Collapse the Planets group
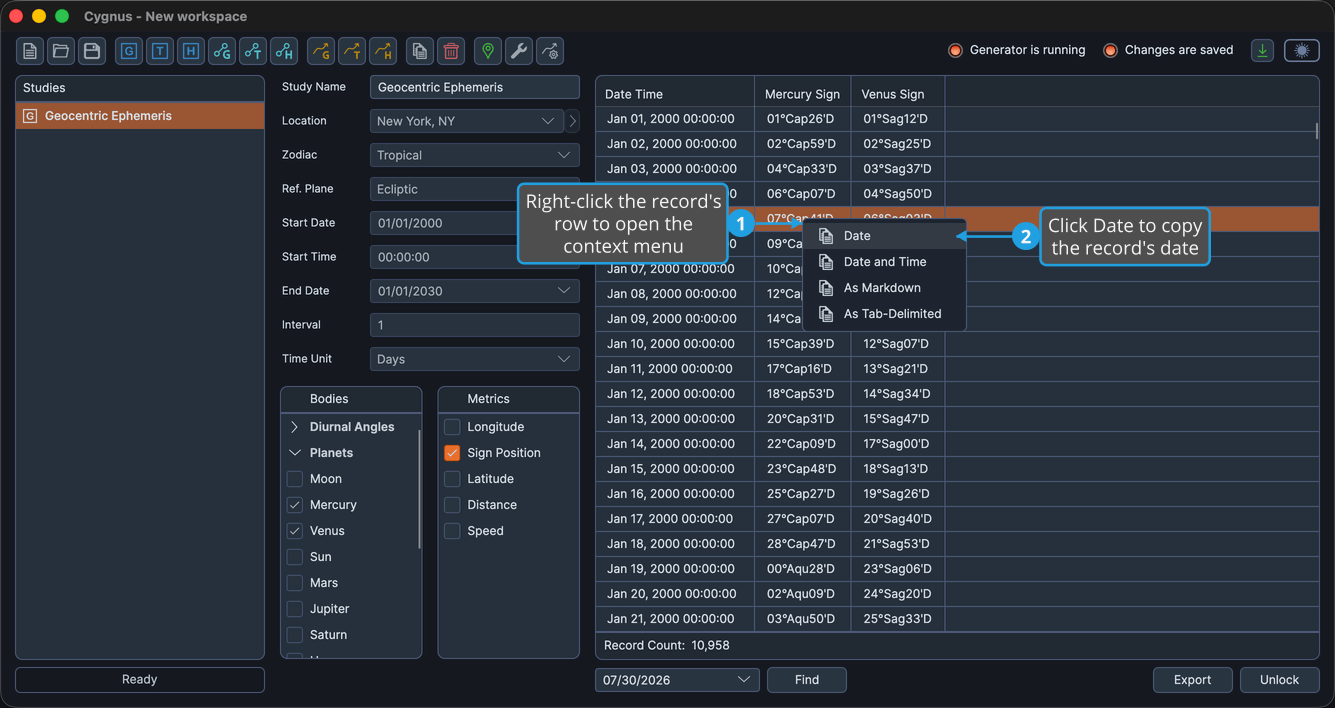The image size is (1335, 708). pyautogui.click(x=295, y=453)
